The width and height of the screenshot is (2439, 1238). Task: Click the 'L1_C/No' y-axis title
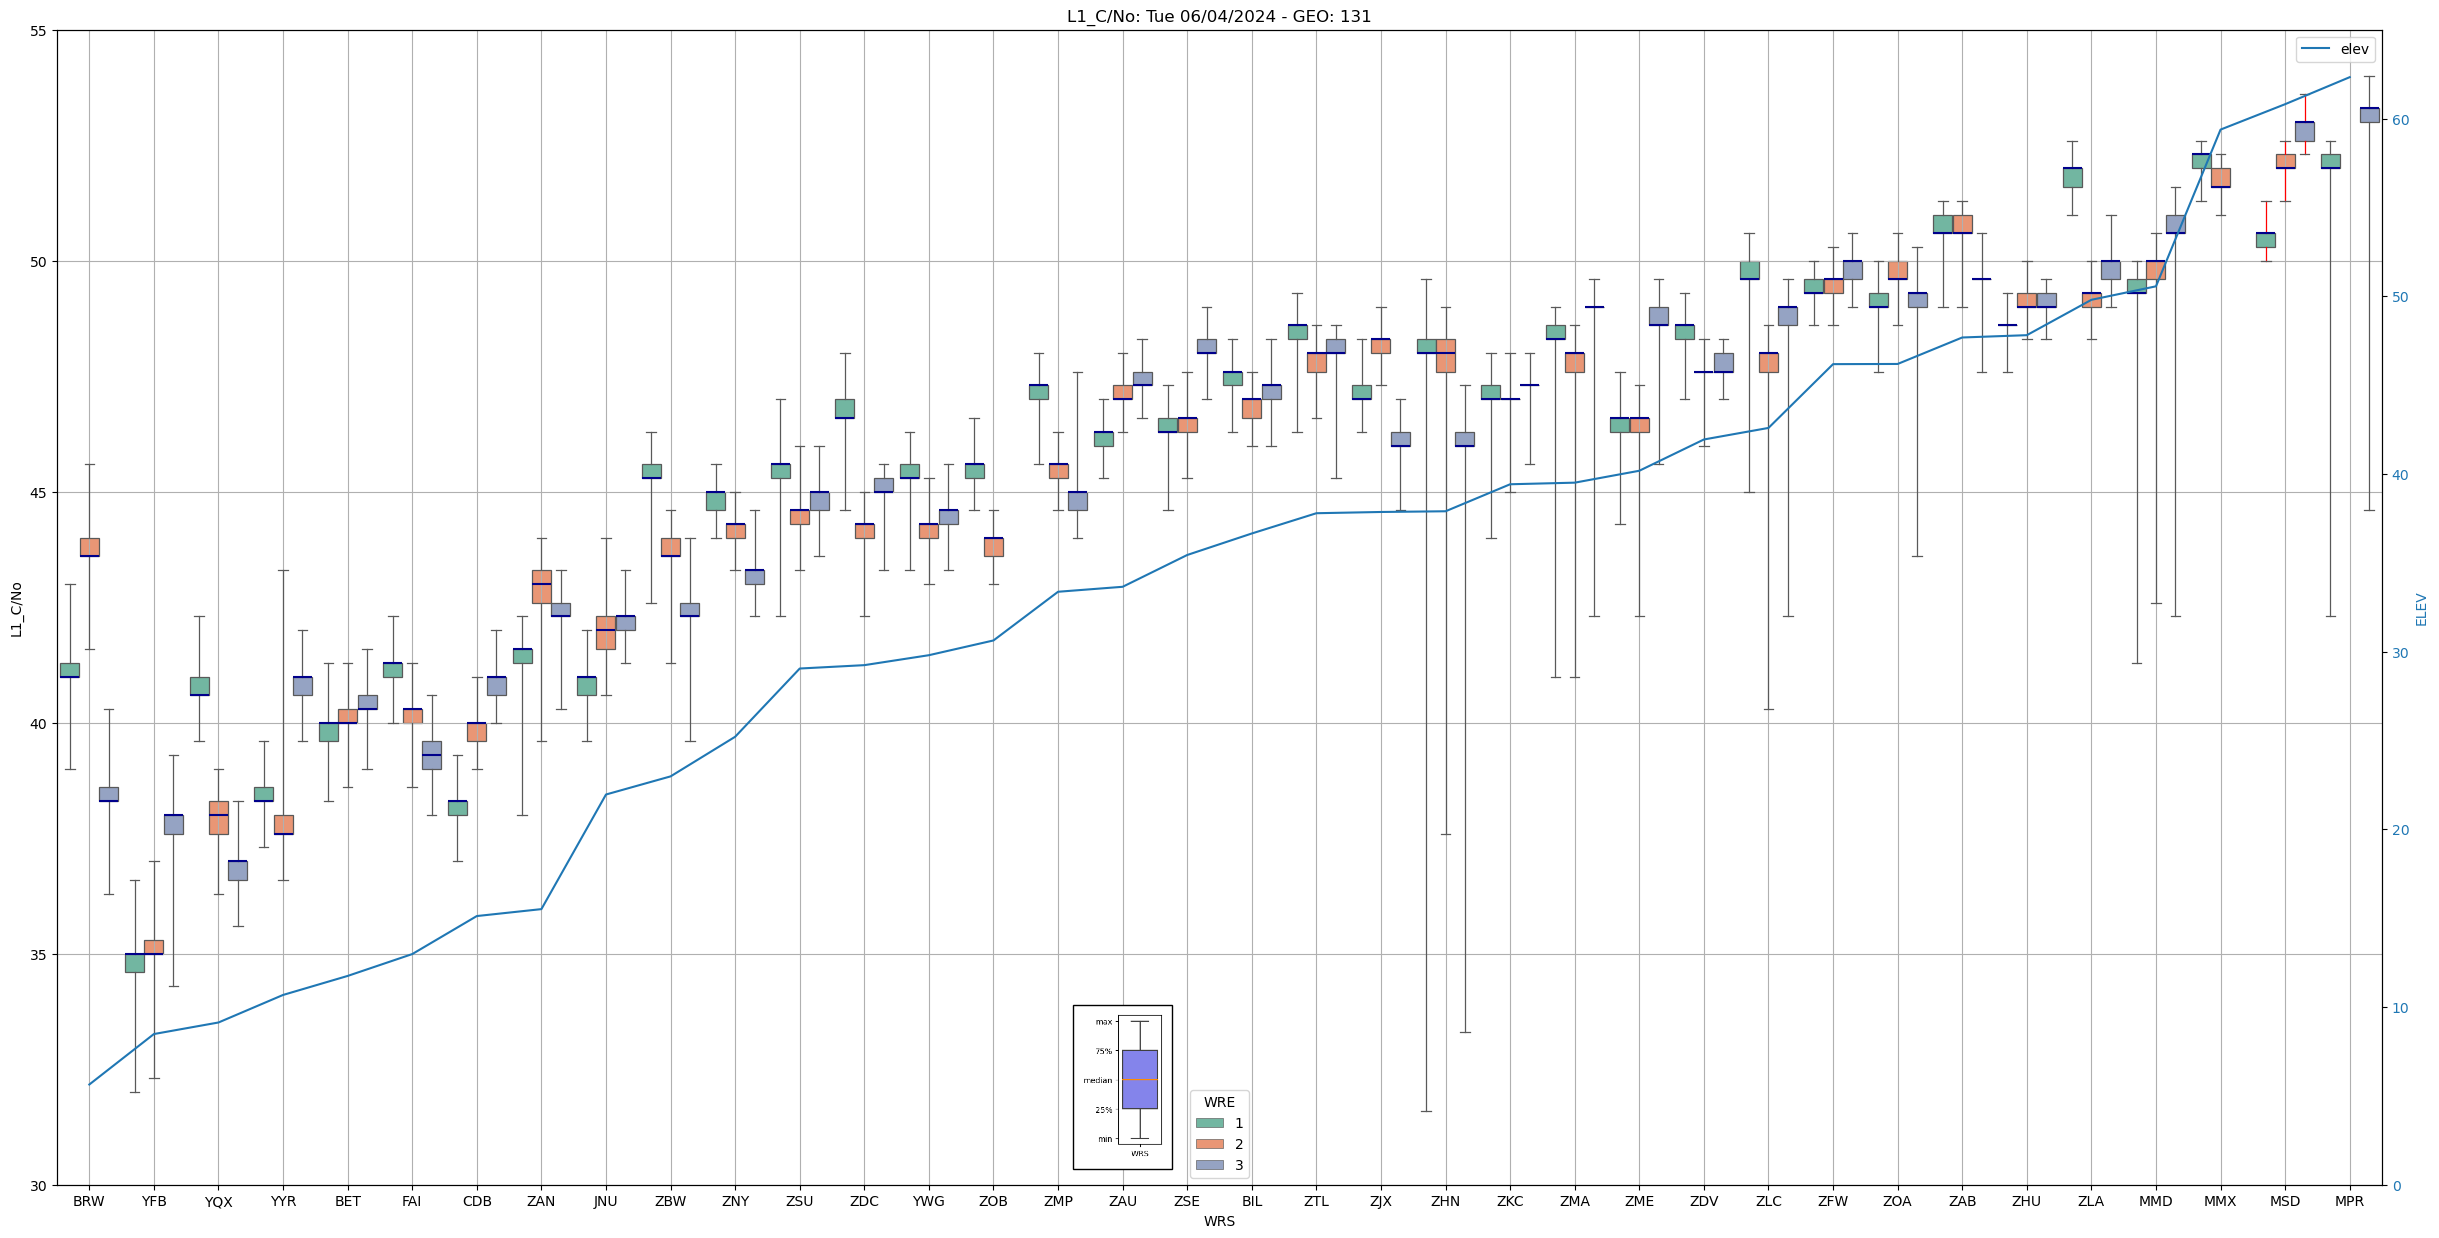16,609
